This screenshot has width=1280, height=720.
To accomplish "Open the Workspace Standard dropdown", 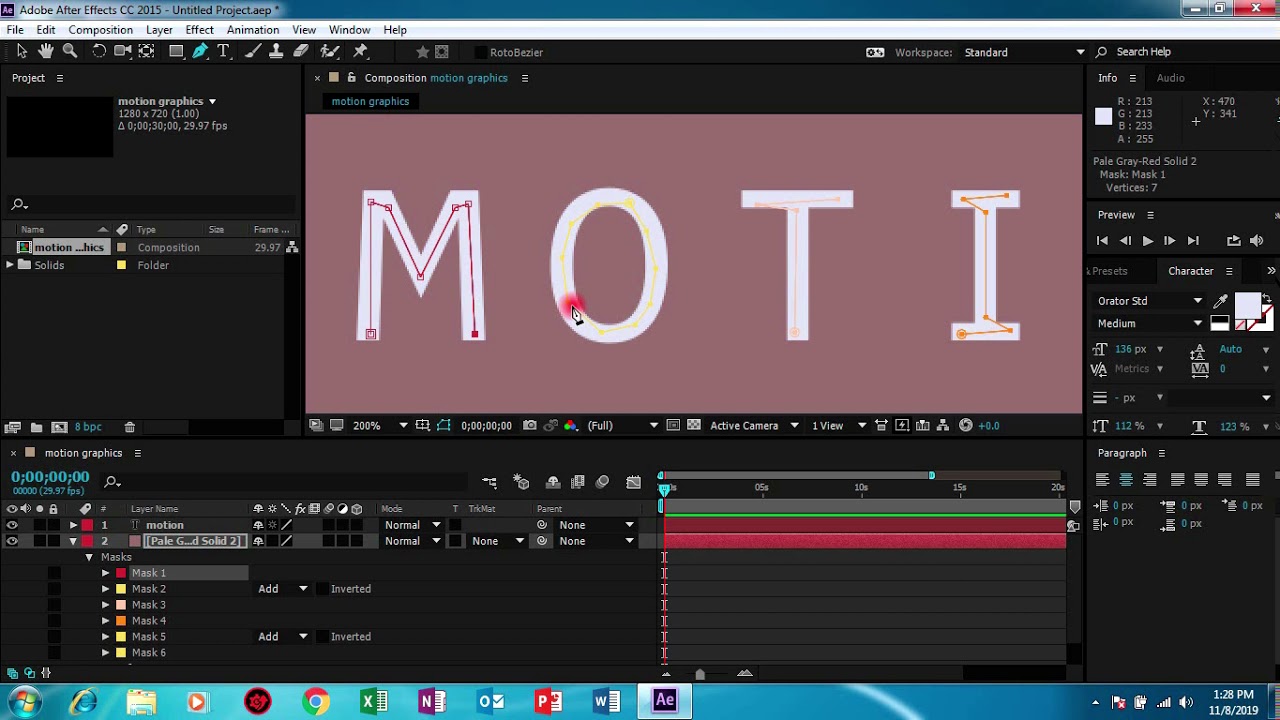I will (1024, 52).
